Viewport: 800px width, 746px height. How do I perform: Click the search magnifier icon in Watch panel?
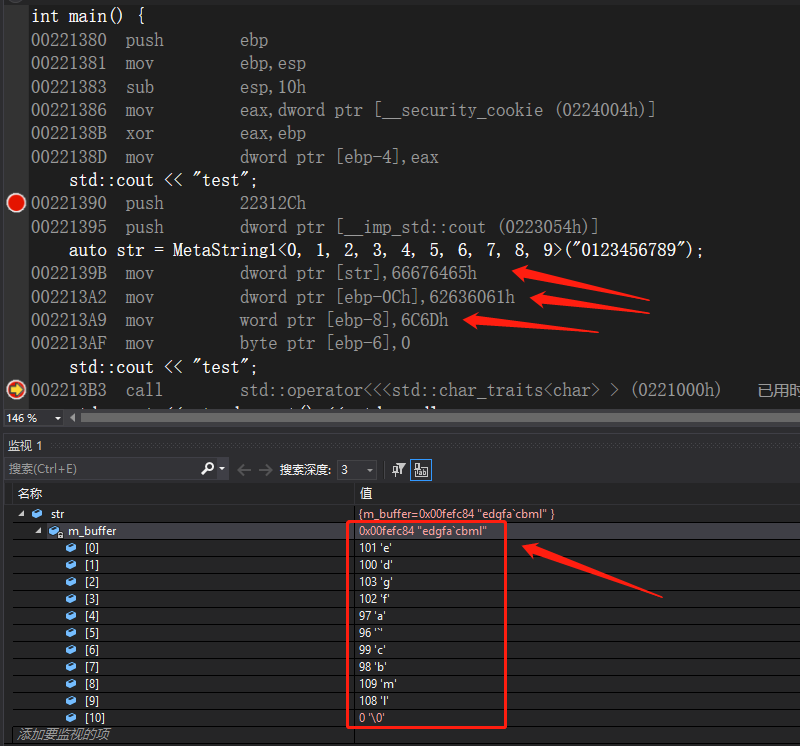pos(208,469)
